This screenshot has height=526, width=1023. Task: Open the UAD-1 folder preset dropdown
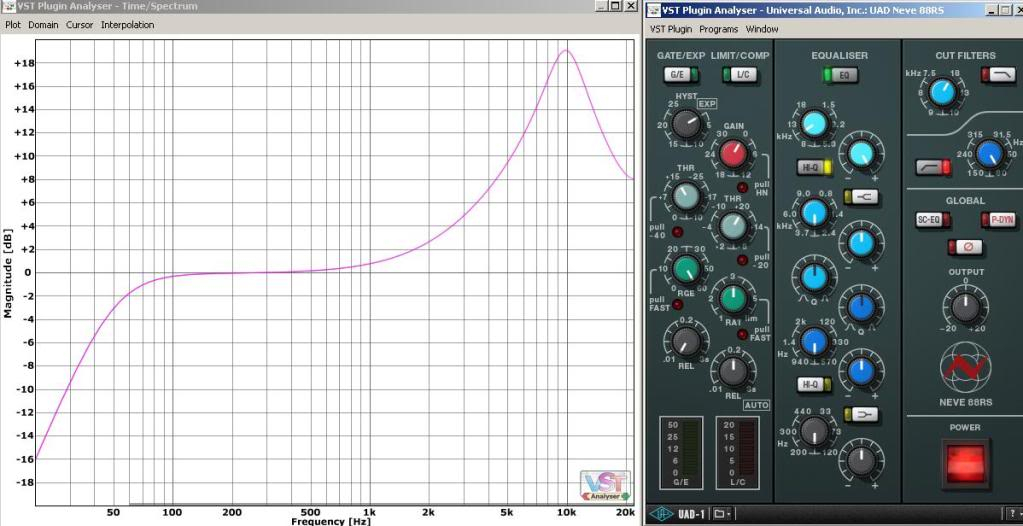pos(722,513)
